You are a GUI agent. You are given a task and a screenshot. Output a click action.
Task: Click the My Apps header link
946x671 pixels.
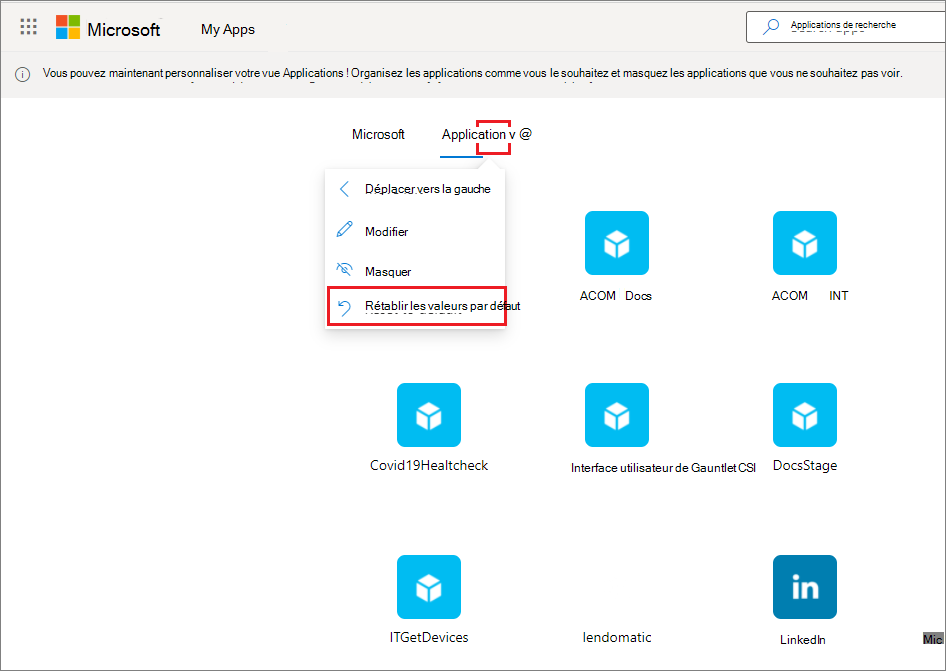pyautogui.click(x=227, y=29)
